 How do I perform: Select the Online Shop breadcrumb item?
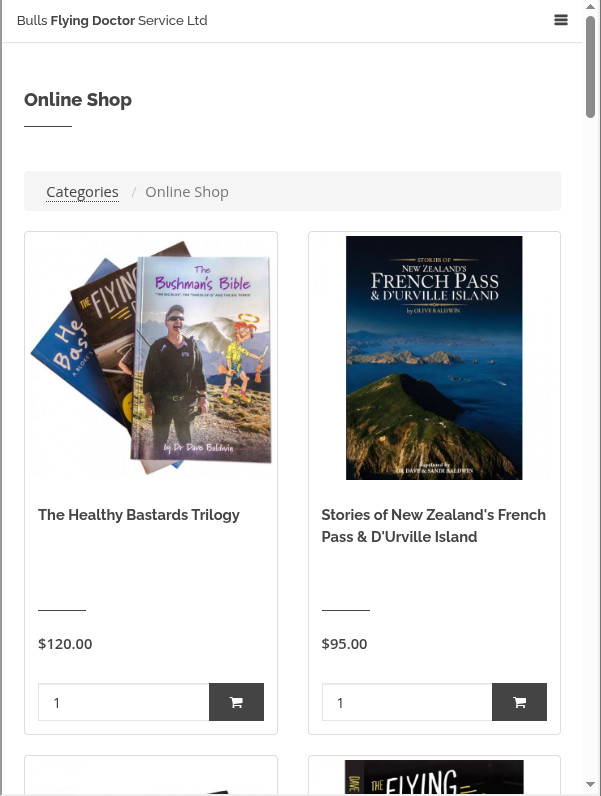pyautogui.click(x=187, y=192)
